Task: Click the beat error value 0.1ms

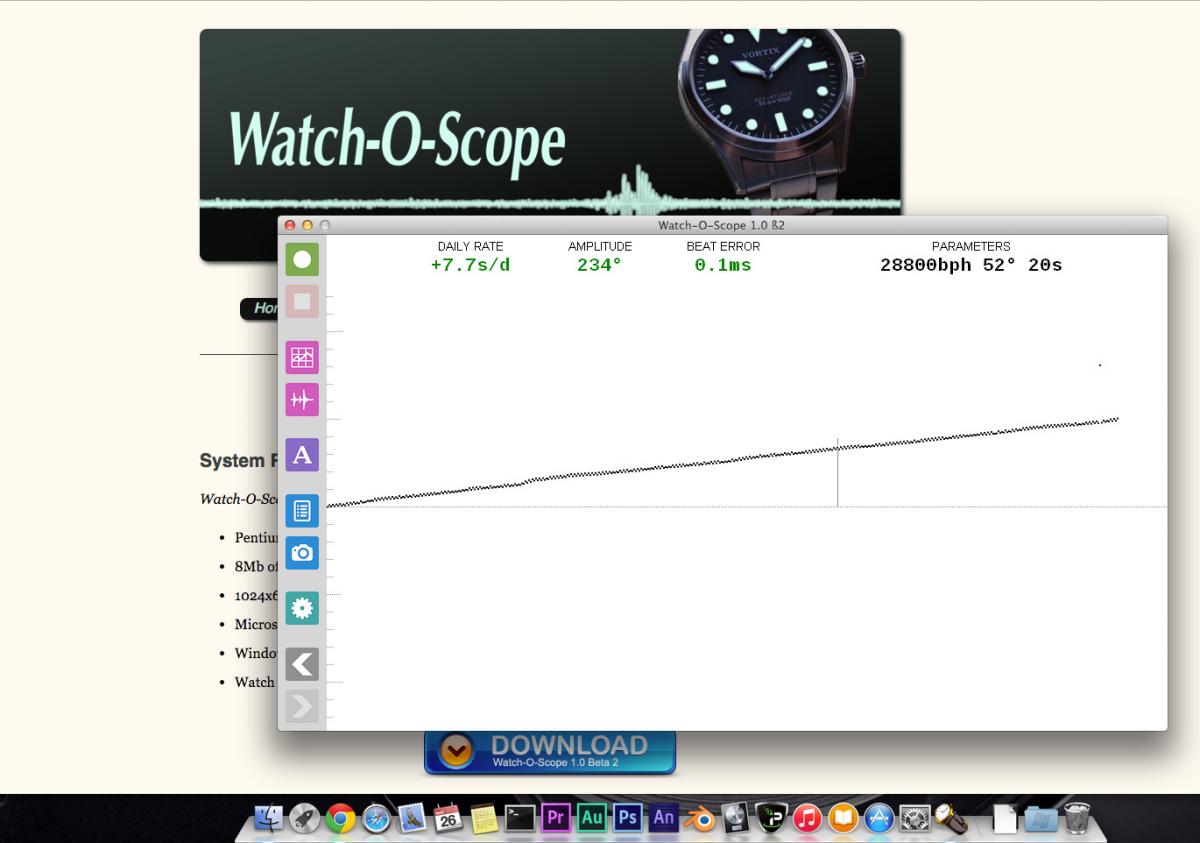Action: pos(723,265)
